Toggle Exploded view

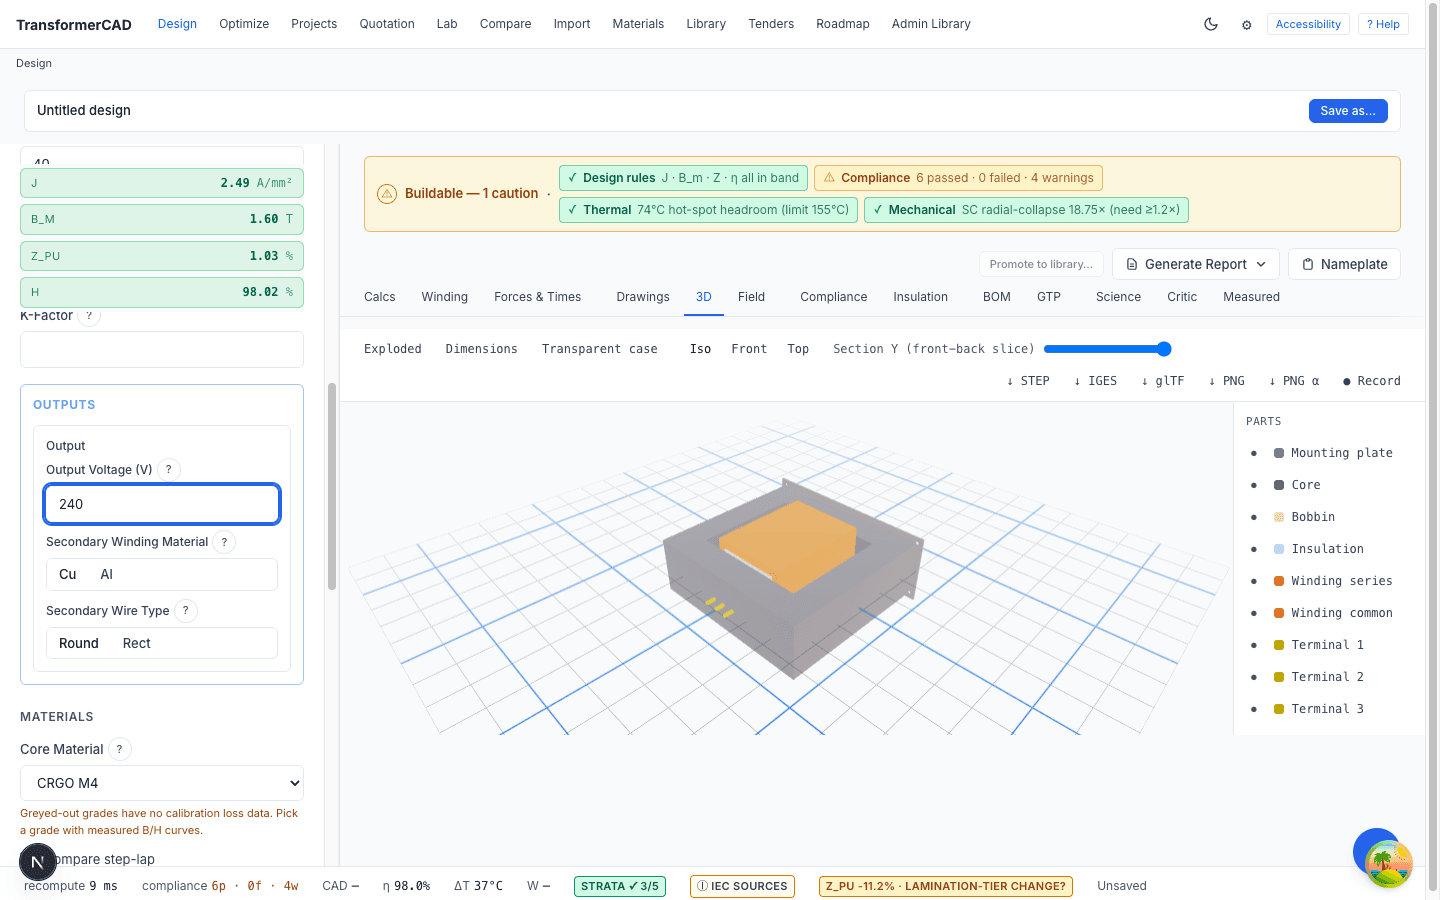tap(393, 349)
